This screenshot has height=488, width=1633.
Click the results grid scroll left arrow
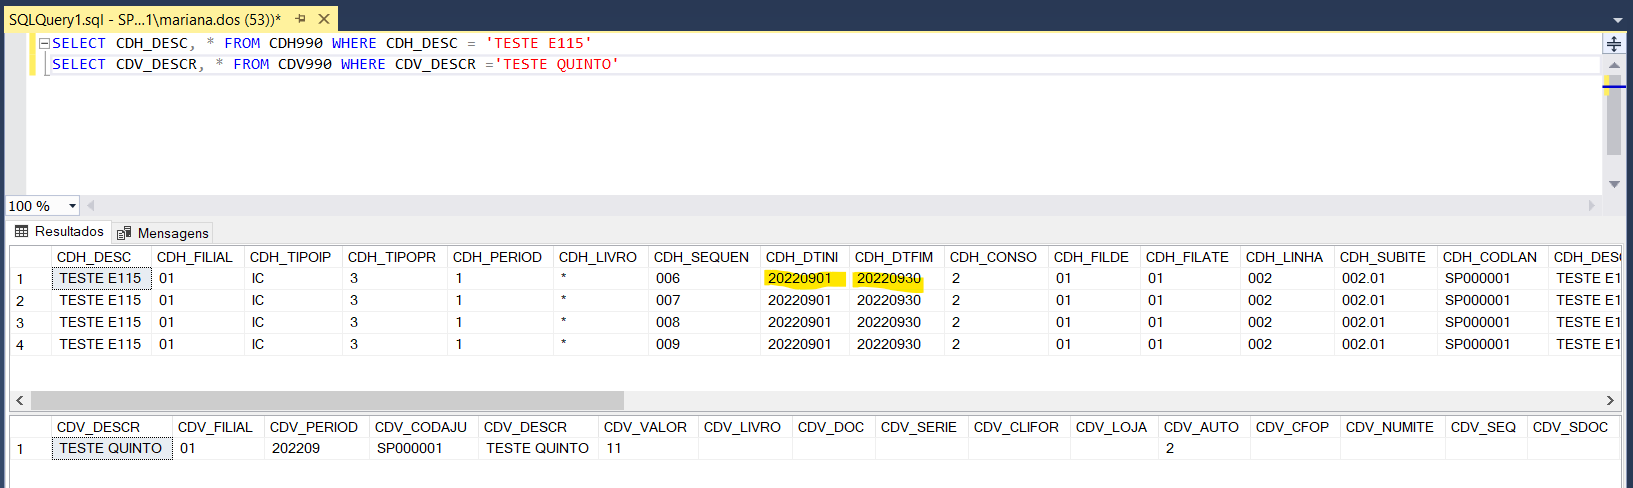[19, 400]
